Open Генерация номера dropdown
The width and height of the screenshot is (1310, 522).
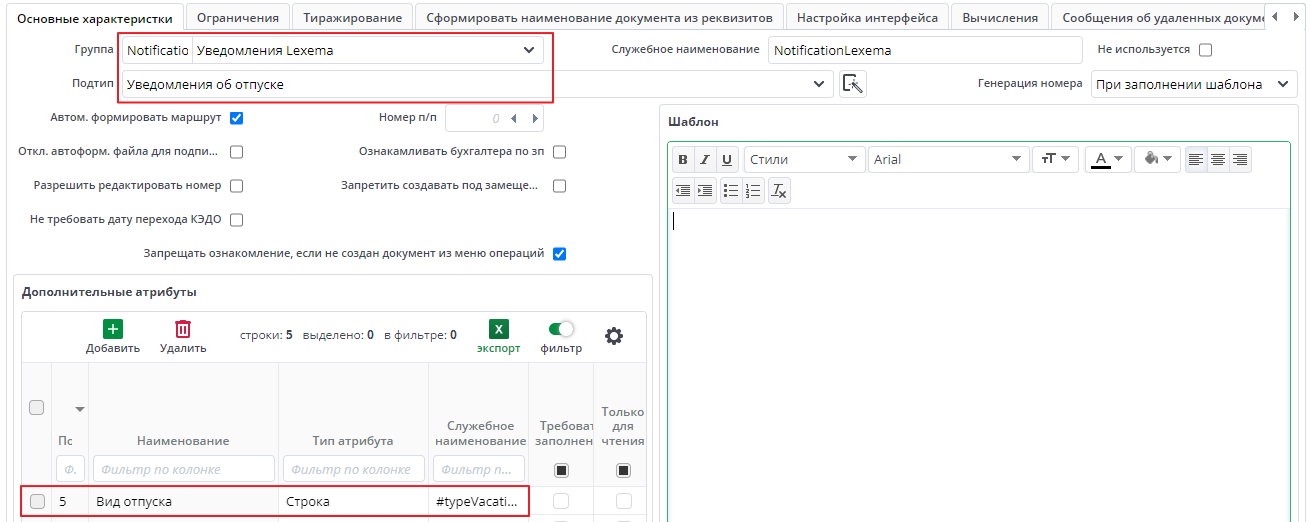click(1284, 85)
